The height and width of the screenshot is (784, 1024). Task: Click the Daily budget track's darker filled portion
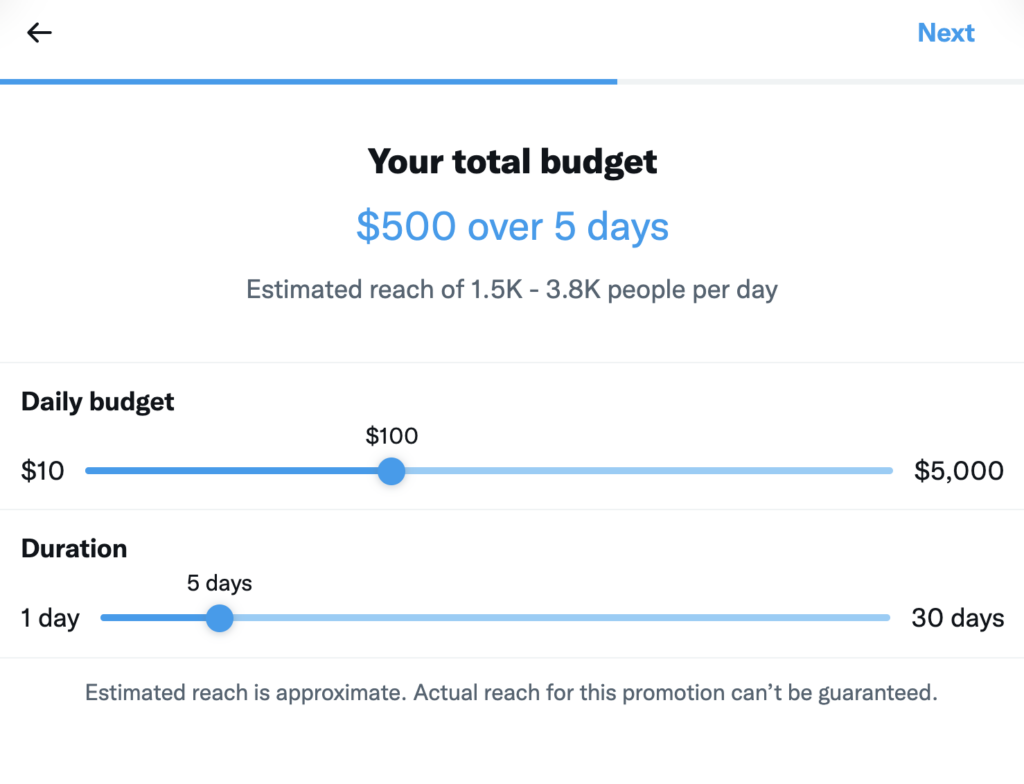(230, 471)
